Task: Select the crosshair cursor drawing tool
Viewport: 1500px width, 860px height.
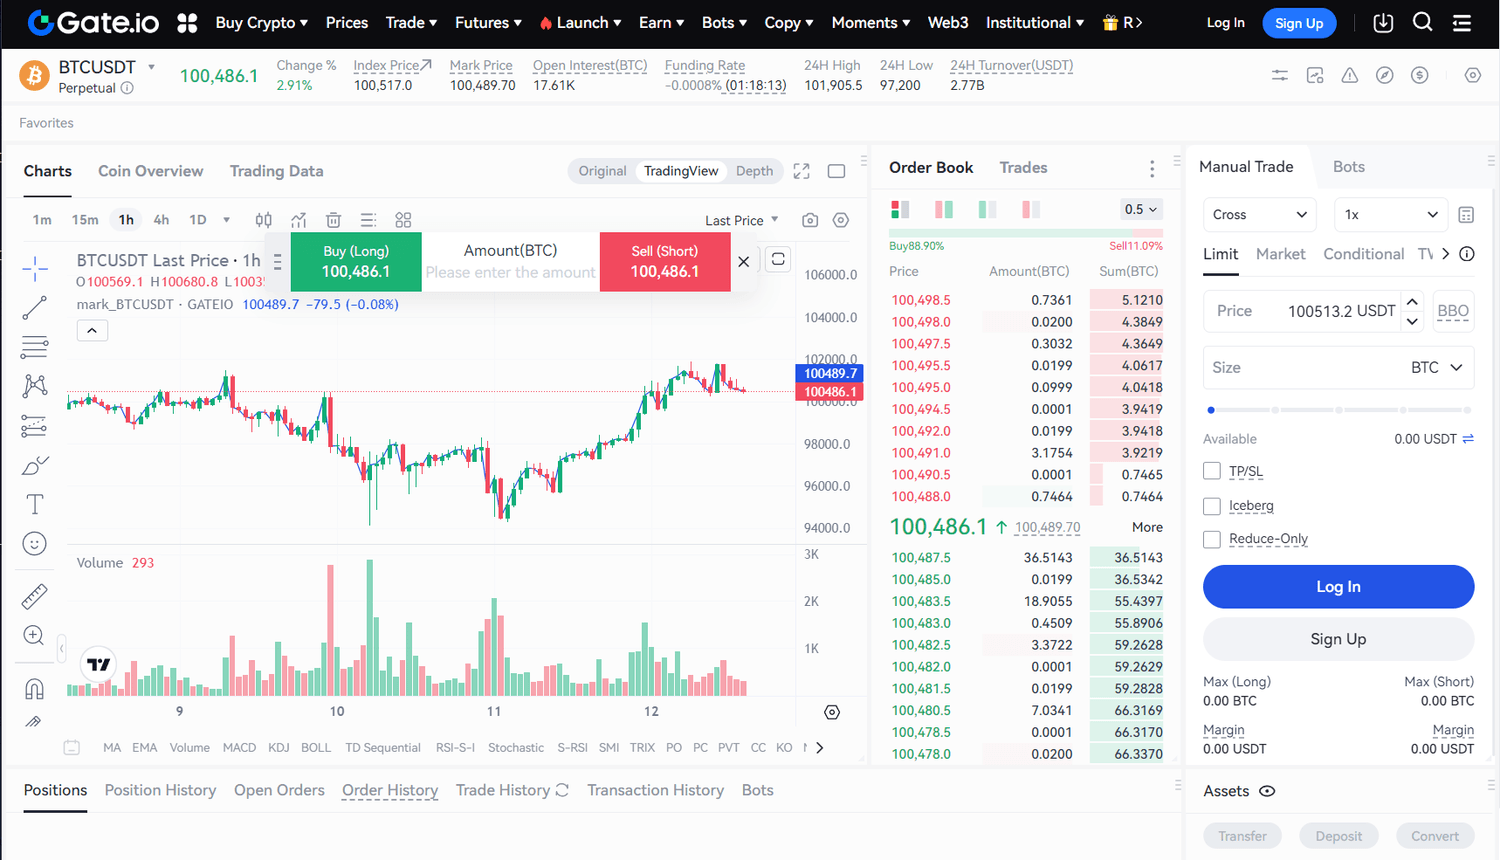Action: (35, 268)
